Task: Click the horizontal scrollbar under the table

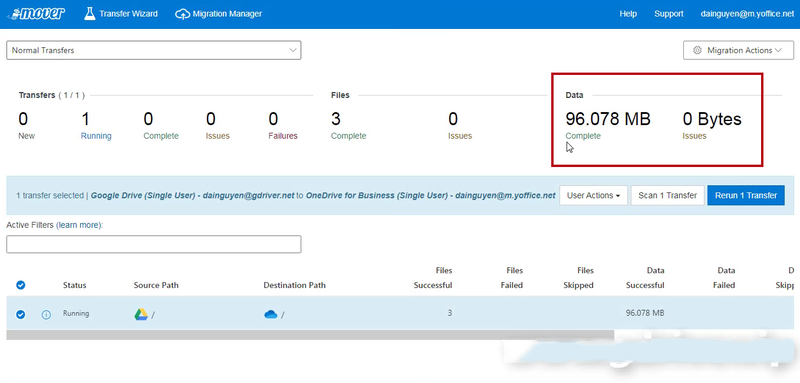Action: click(310, 335)
